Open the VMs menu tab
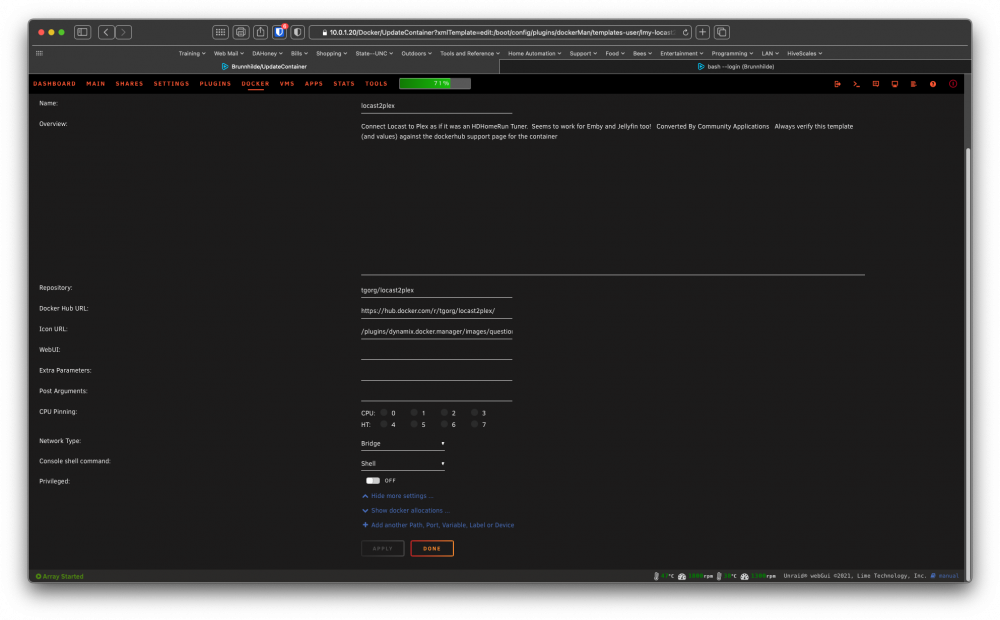1000x620 pixels. 287,84
